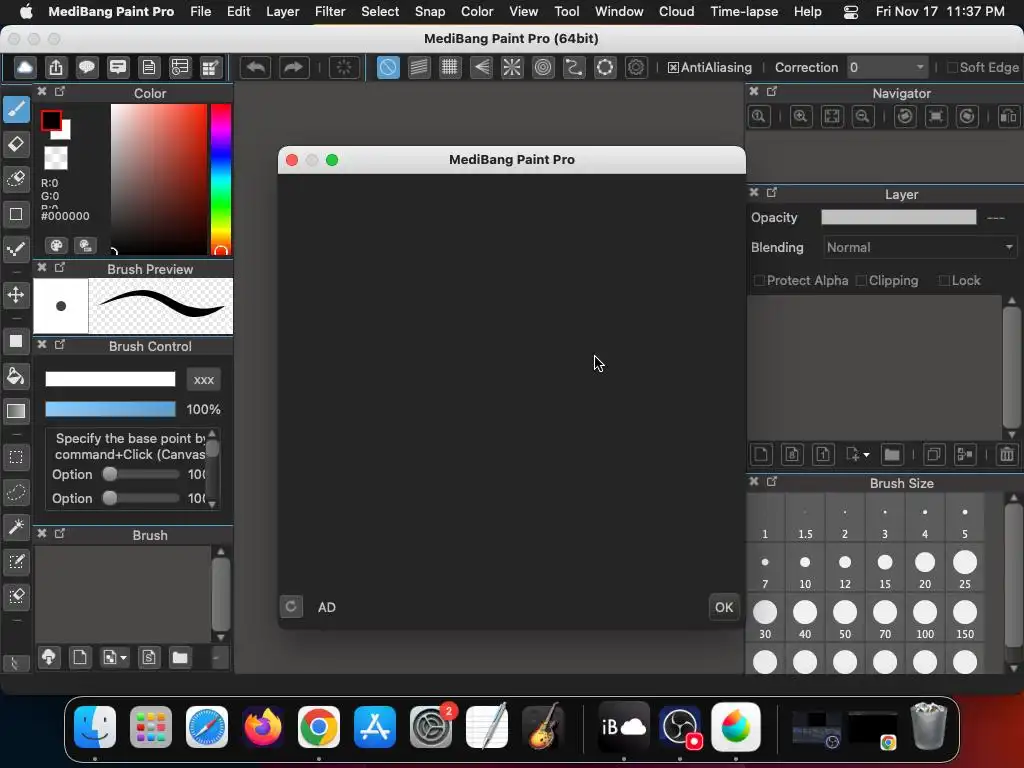1024x768 pixels.
Task: Choose brush size 7 preset
Action: (765, 569)
